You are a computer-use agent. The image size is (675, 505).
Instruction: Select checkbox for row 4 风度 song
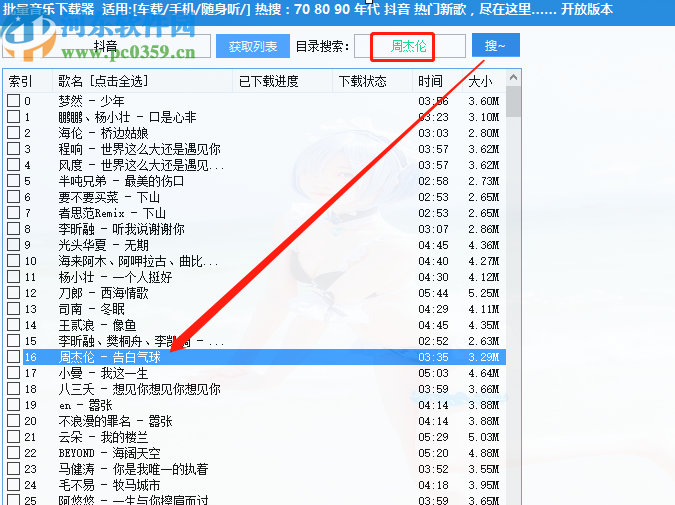[x=13, y=164]
